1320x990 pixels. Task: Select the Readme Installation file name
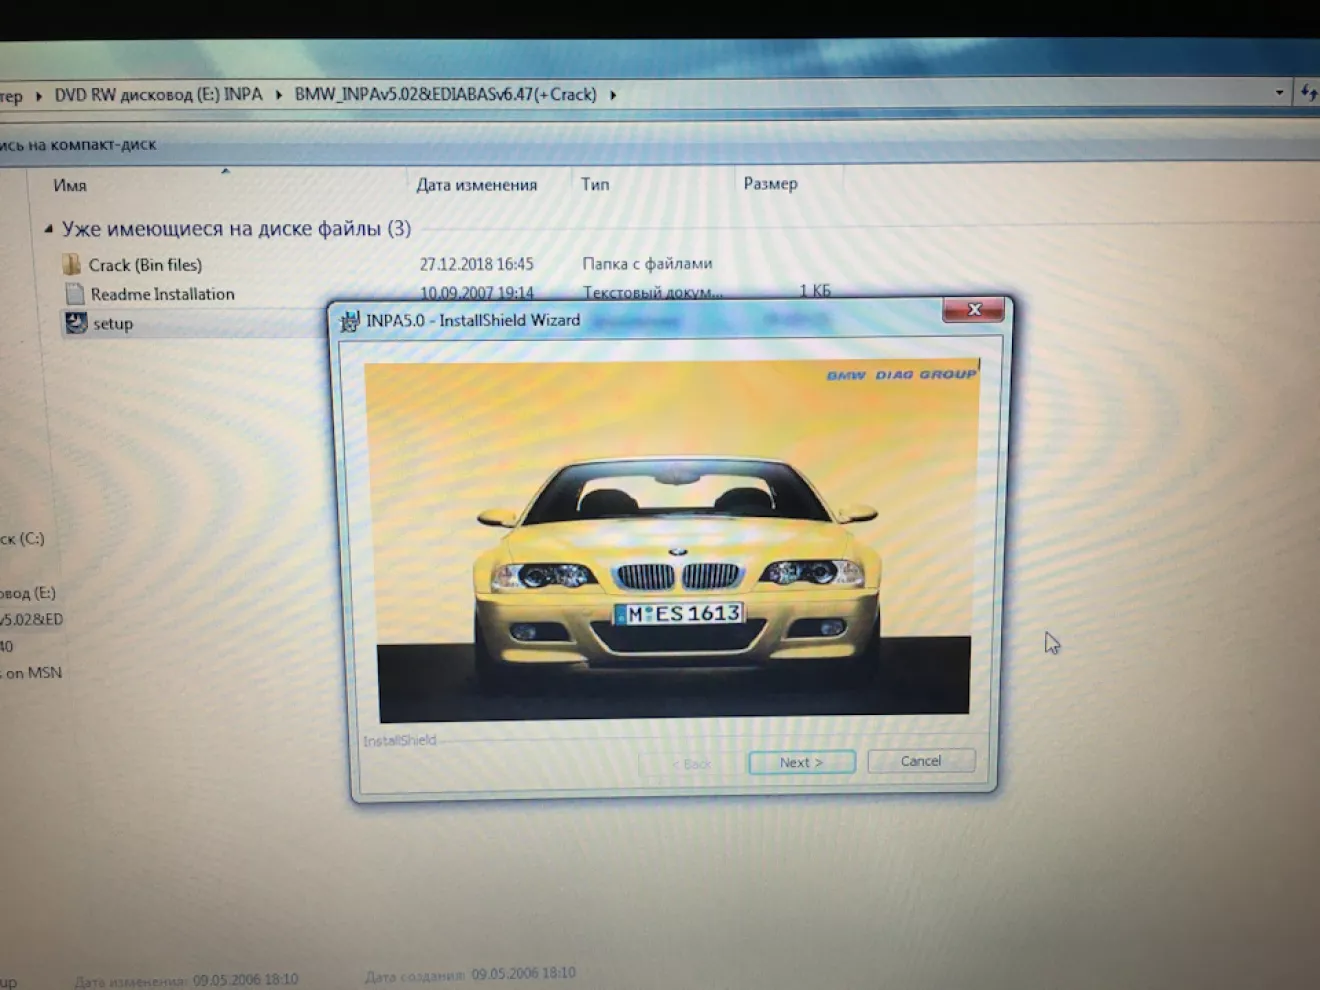pos(162,294)
